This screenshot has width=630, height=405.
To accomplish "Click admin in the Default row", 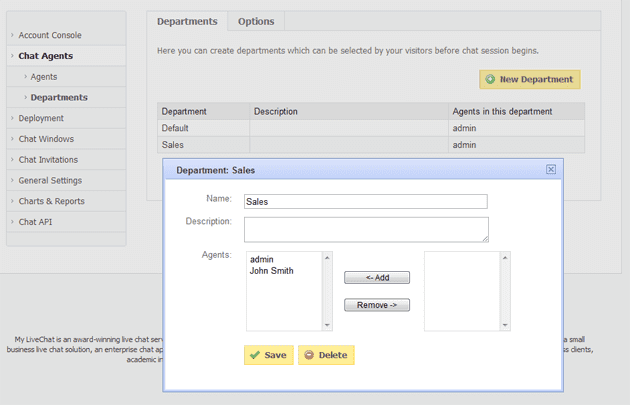I will pyautogui.click(x=464, y=128).
